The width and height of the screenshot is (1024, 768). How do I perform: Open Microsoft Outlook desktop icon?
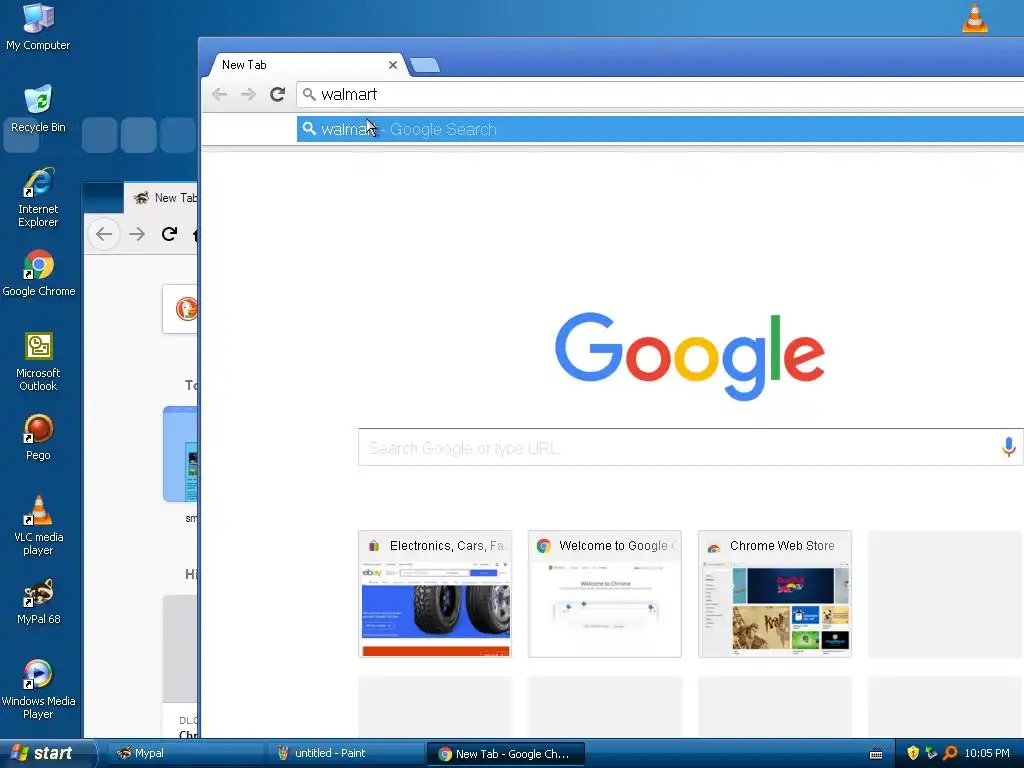38,361
